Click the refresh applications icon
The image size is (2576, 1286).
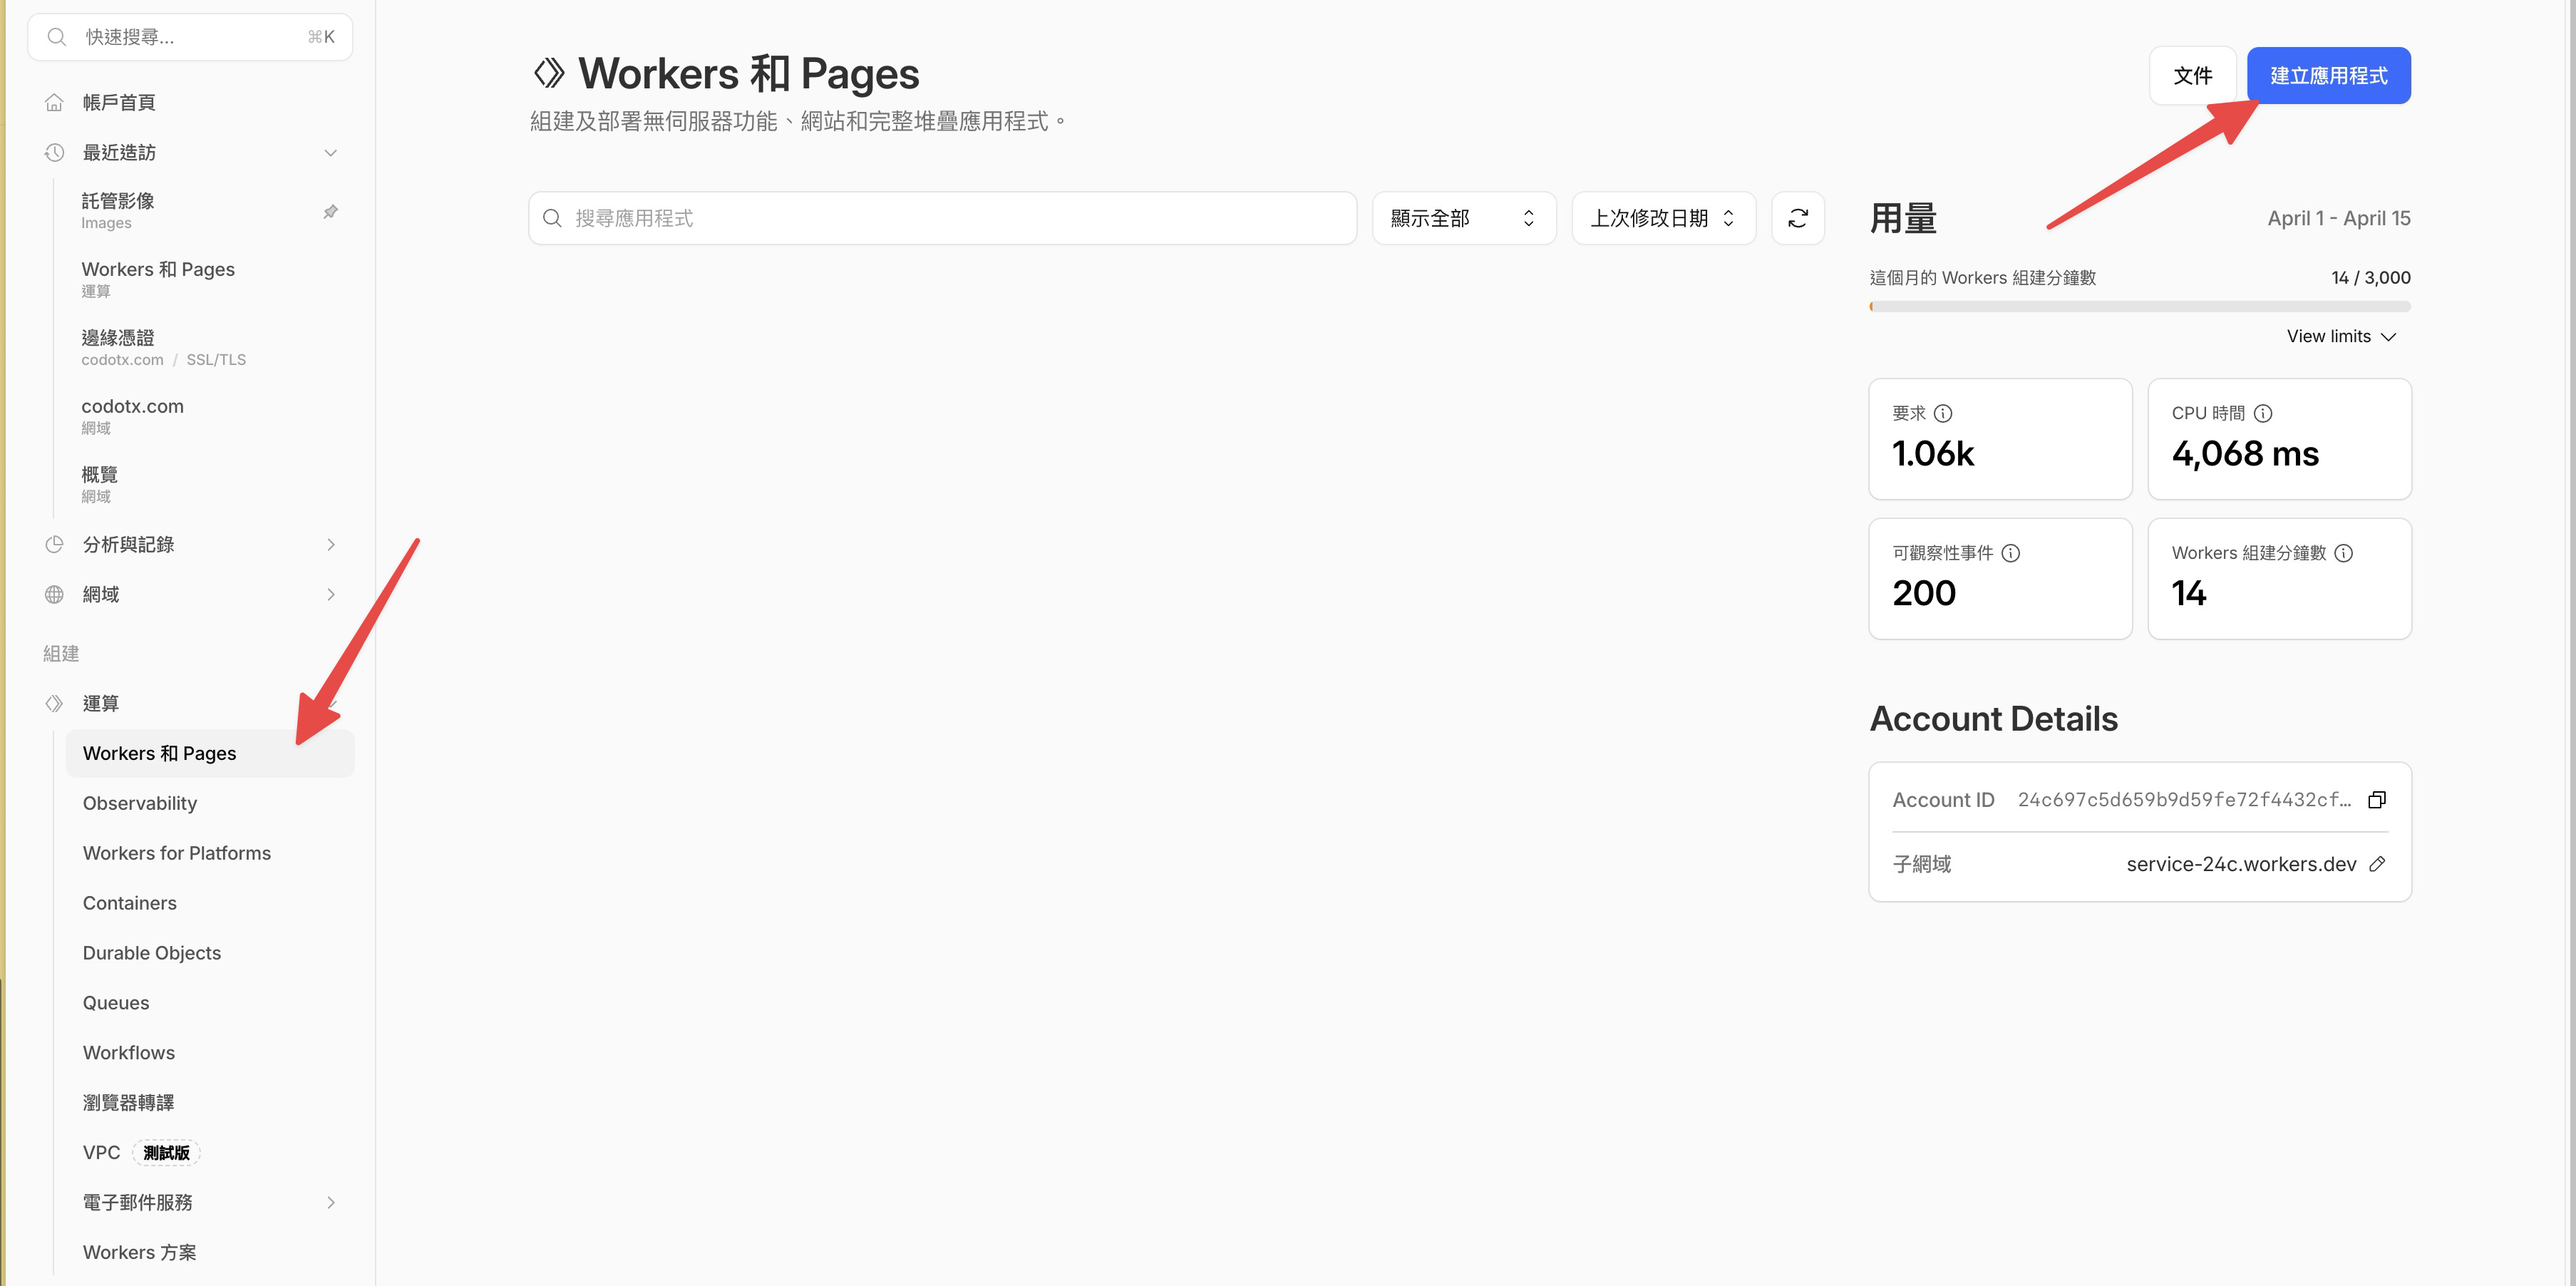[1797, 217]
